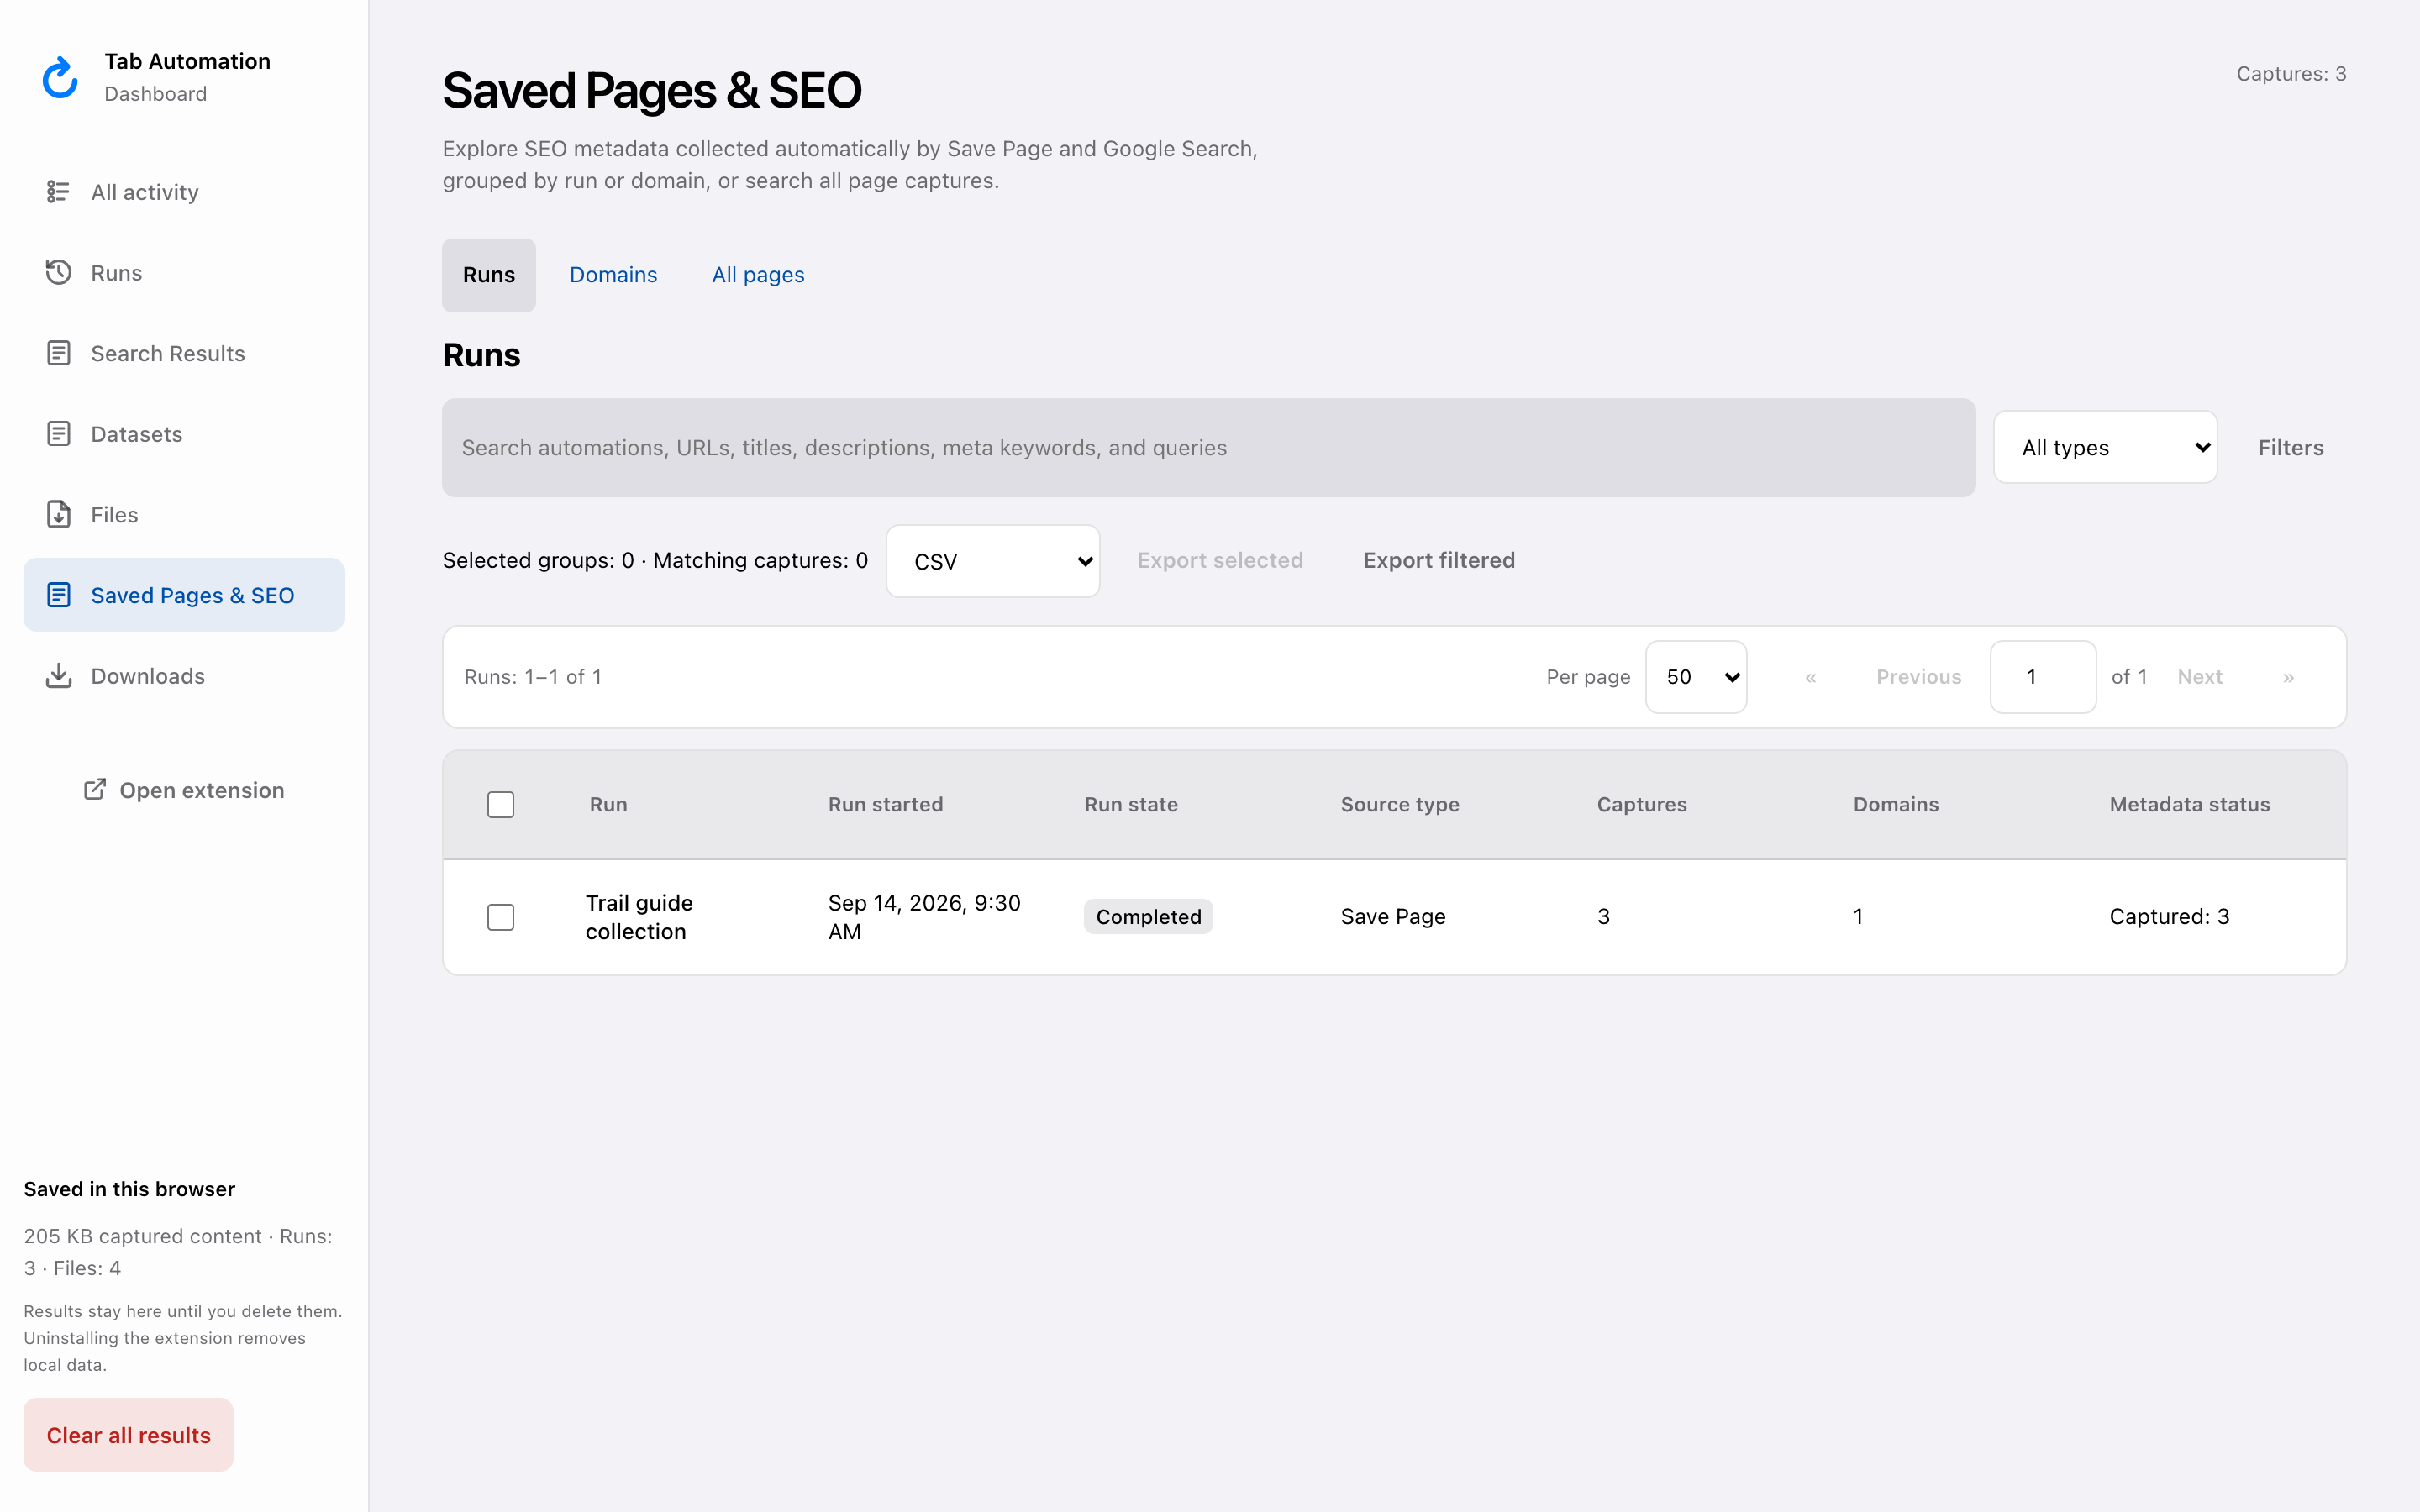Check the Trail guide collection row checkbox
The image size is (2420, 1512).
click(x=501, y=917)
